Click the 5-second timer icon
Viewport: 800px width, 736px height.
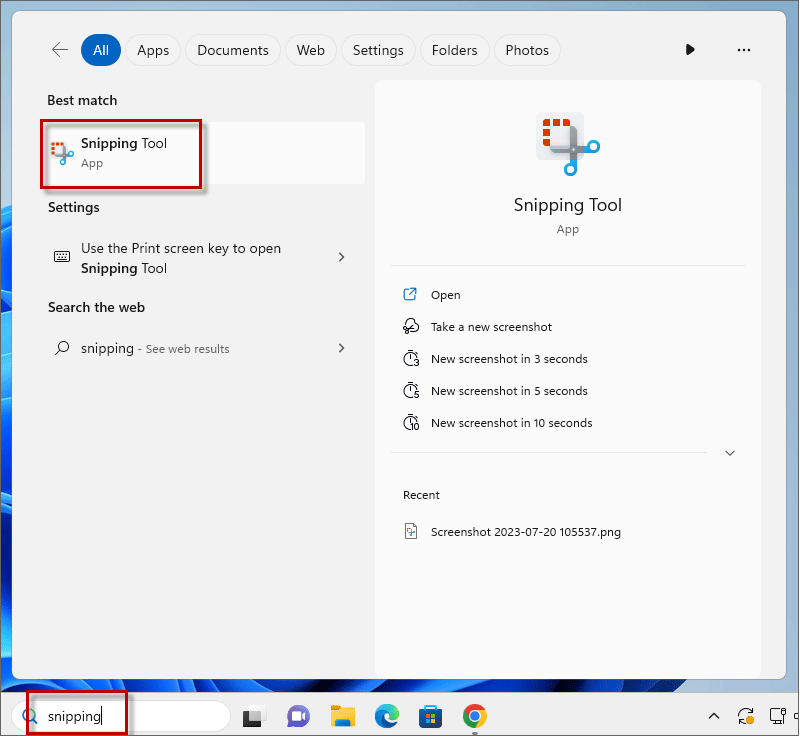[x=411, y=390]
